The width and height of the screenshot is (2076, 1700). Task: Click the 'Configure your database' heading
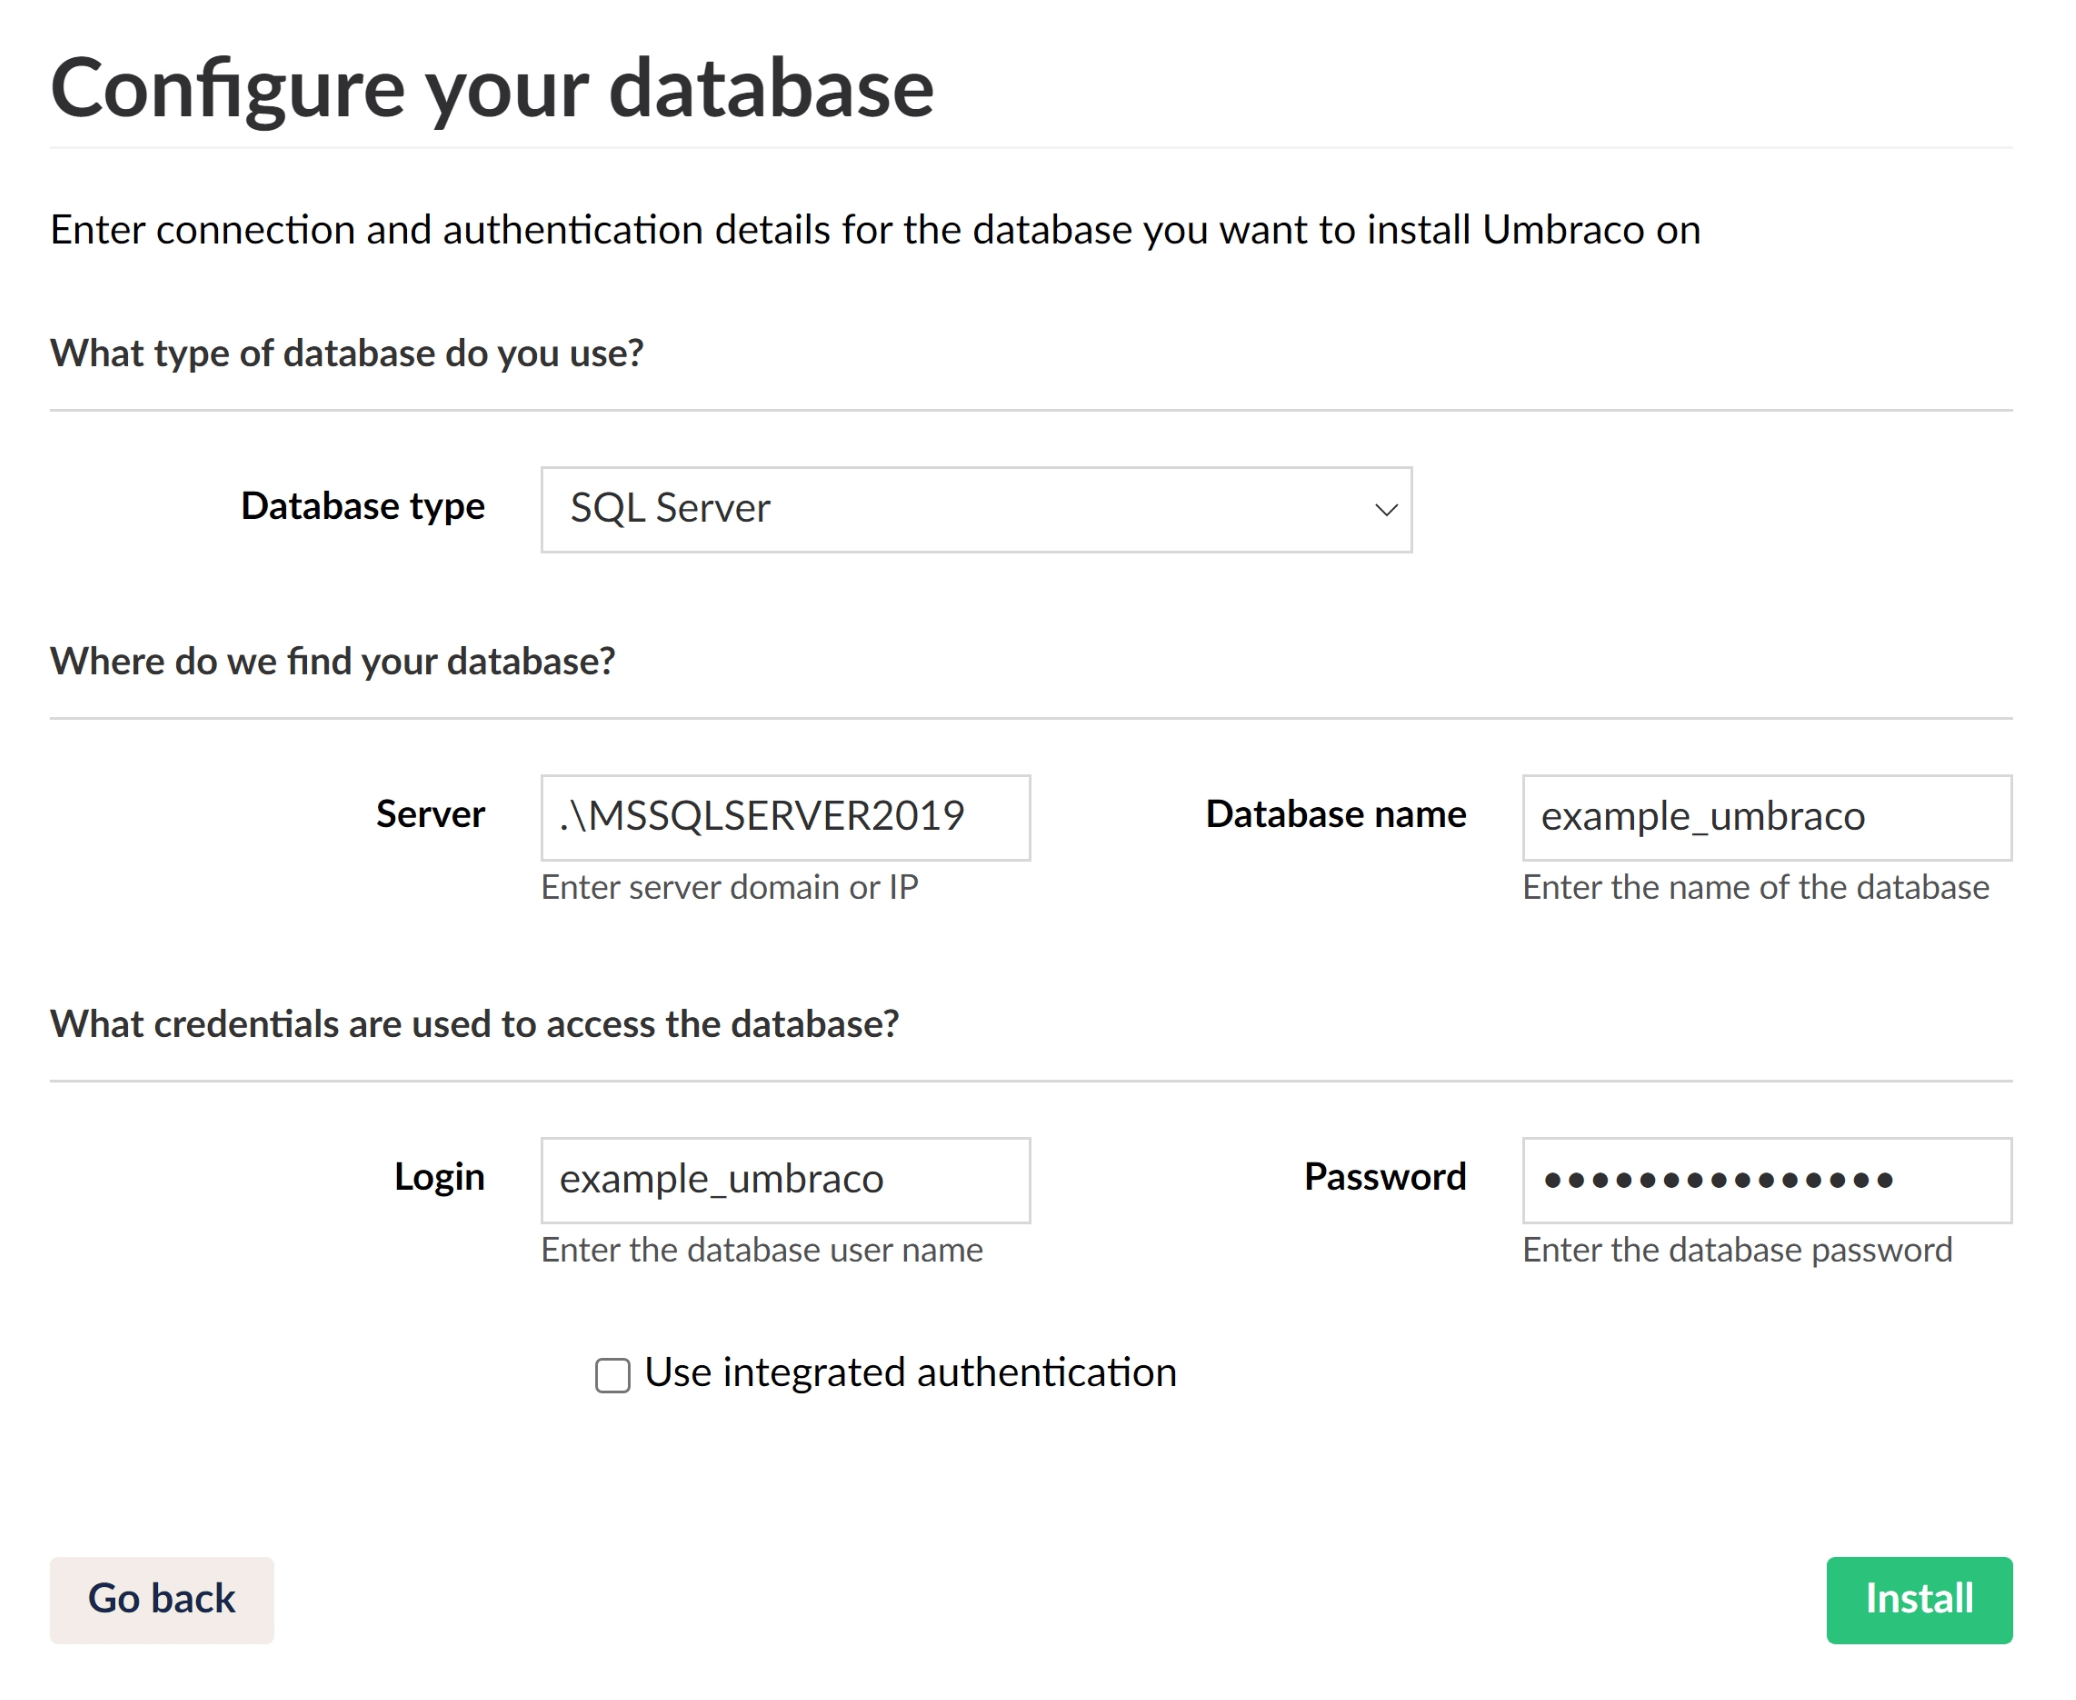click(x=492, y=90)
